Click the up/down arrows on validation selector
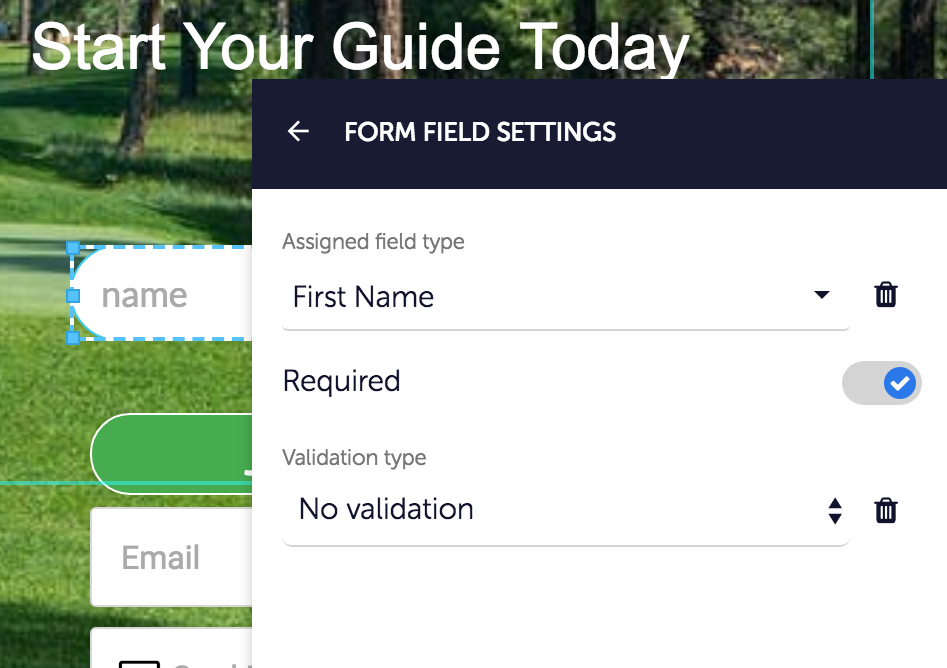This screenshot has height=668, width=947. pos(834,511)
